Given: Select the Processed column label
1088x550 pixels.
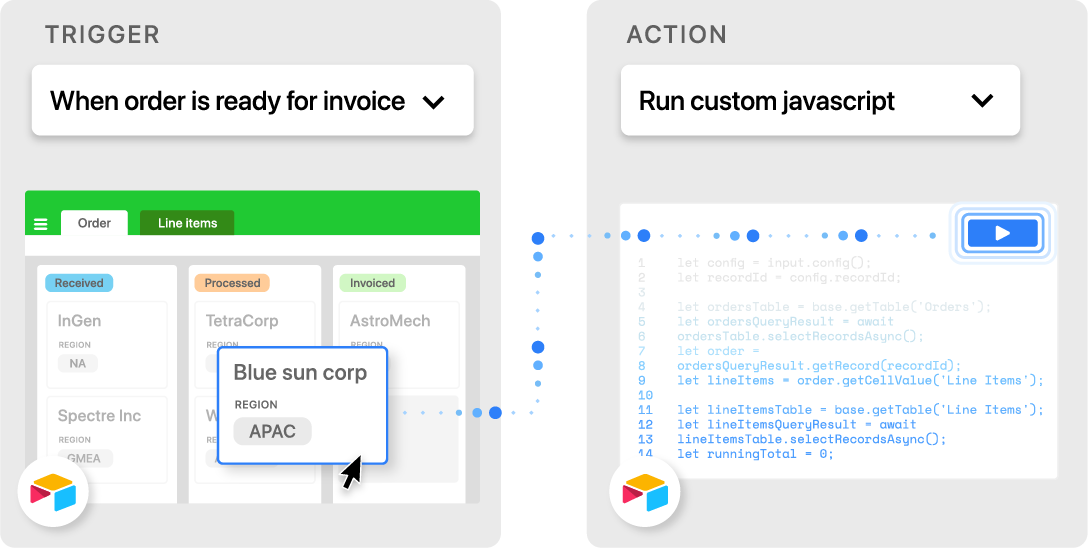Looking at the screenshot, I should pyautogui.click(x=232, y=283).
